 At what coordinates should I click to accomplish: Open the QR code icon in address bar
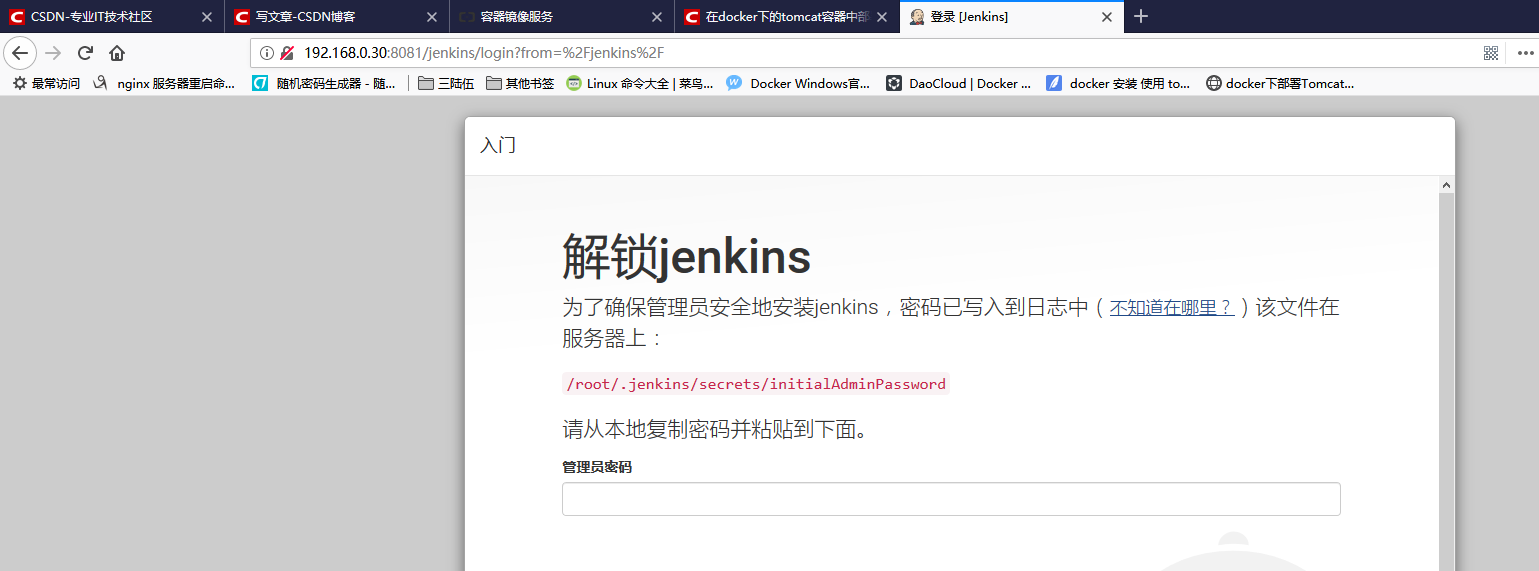(x=1491, y=53)
